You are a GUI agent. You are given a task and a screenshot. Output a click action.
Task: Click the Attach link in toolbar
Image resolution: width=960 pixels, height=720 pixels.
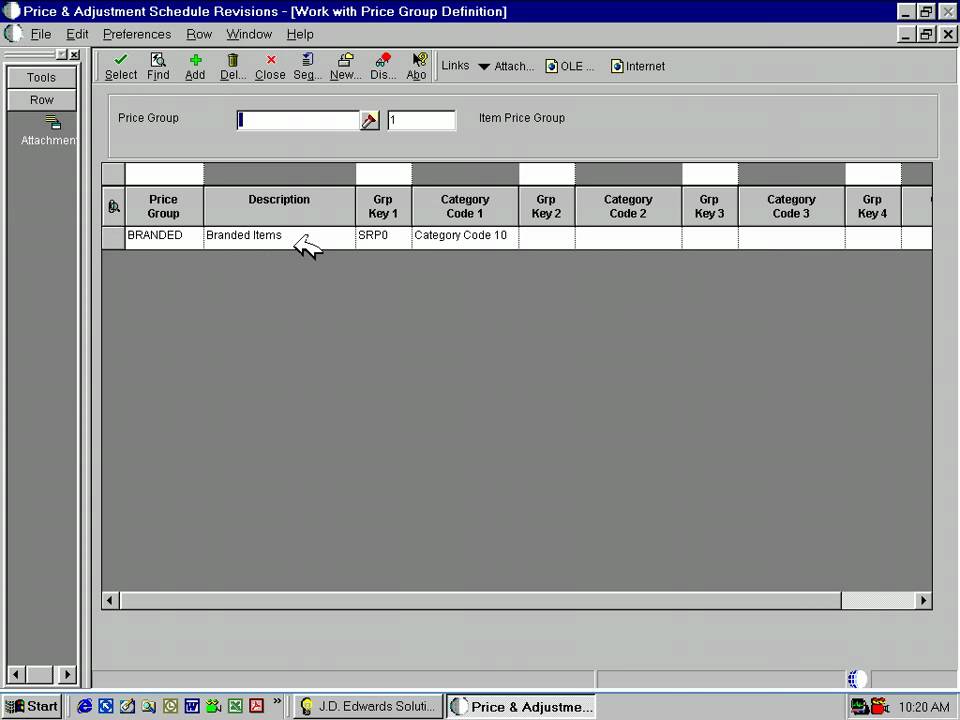pyautogui.click(x=514, y=66)
